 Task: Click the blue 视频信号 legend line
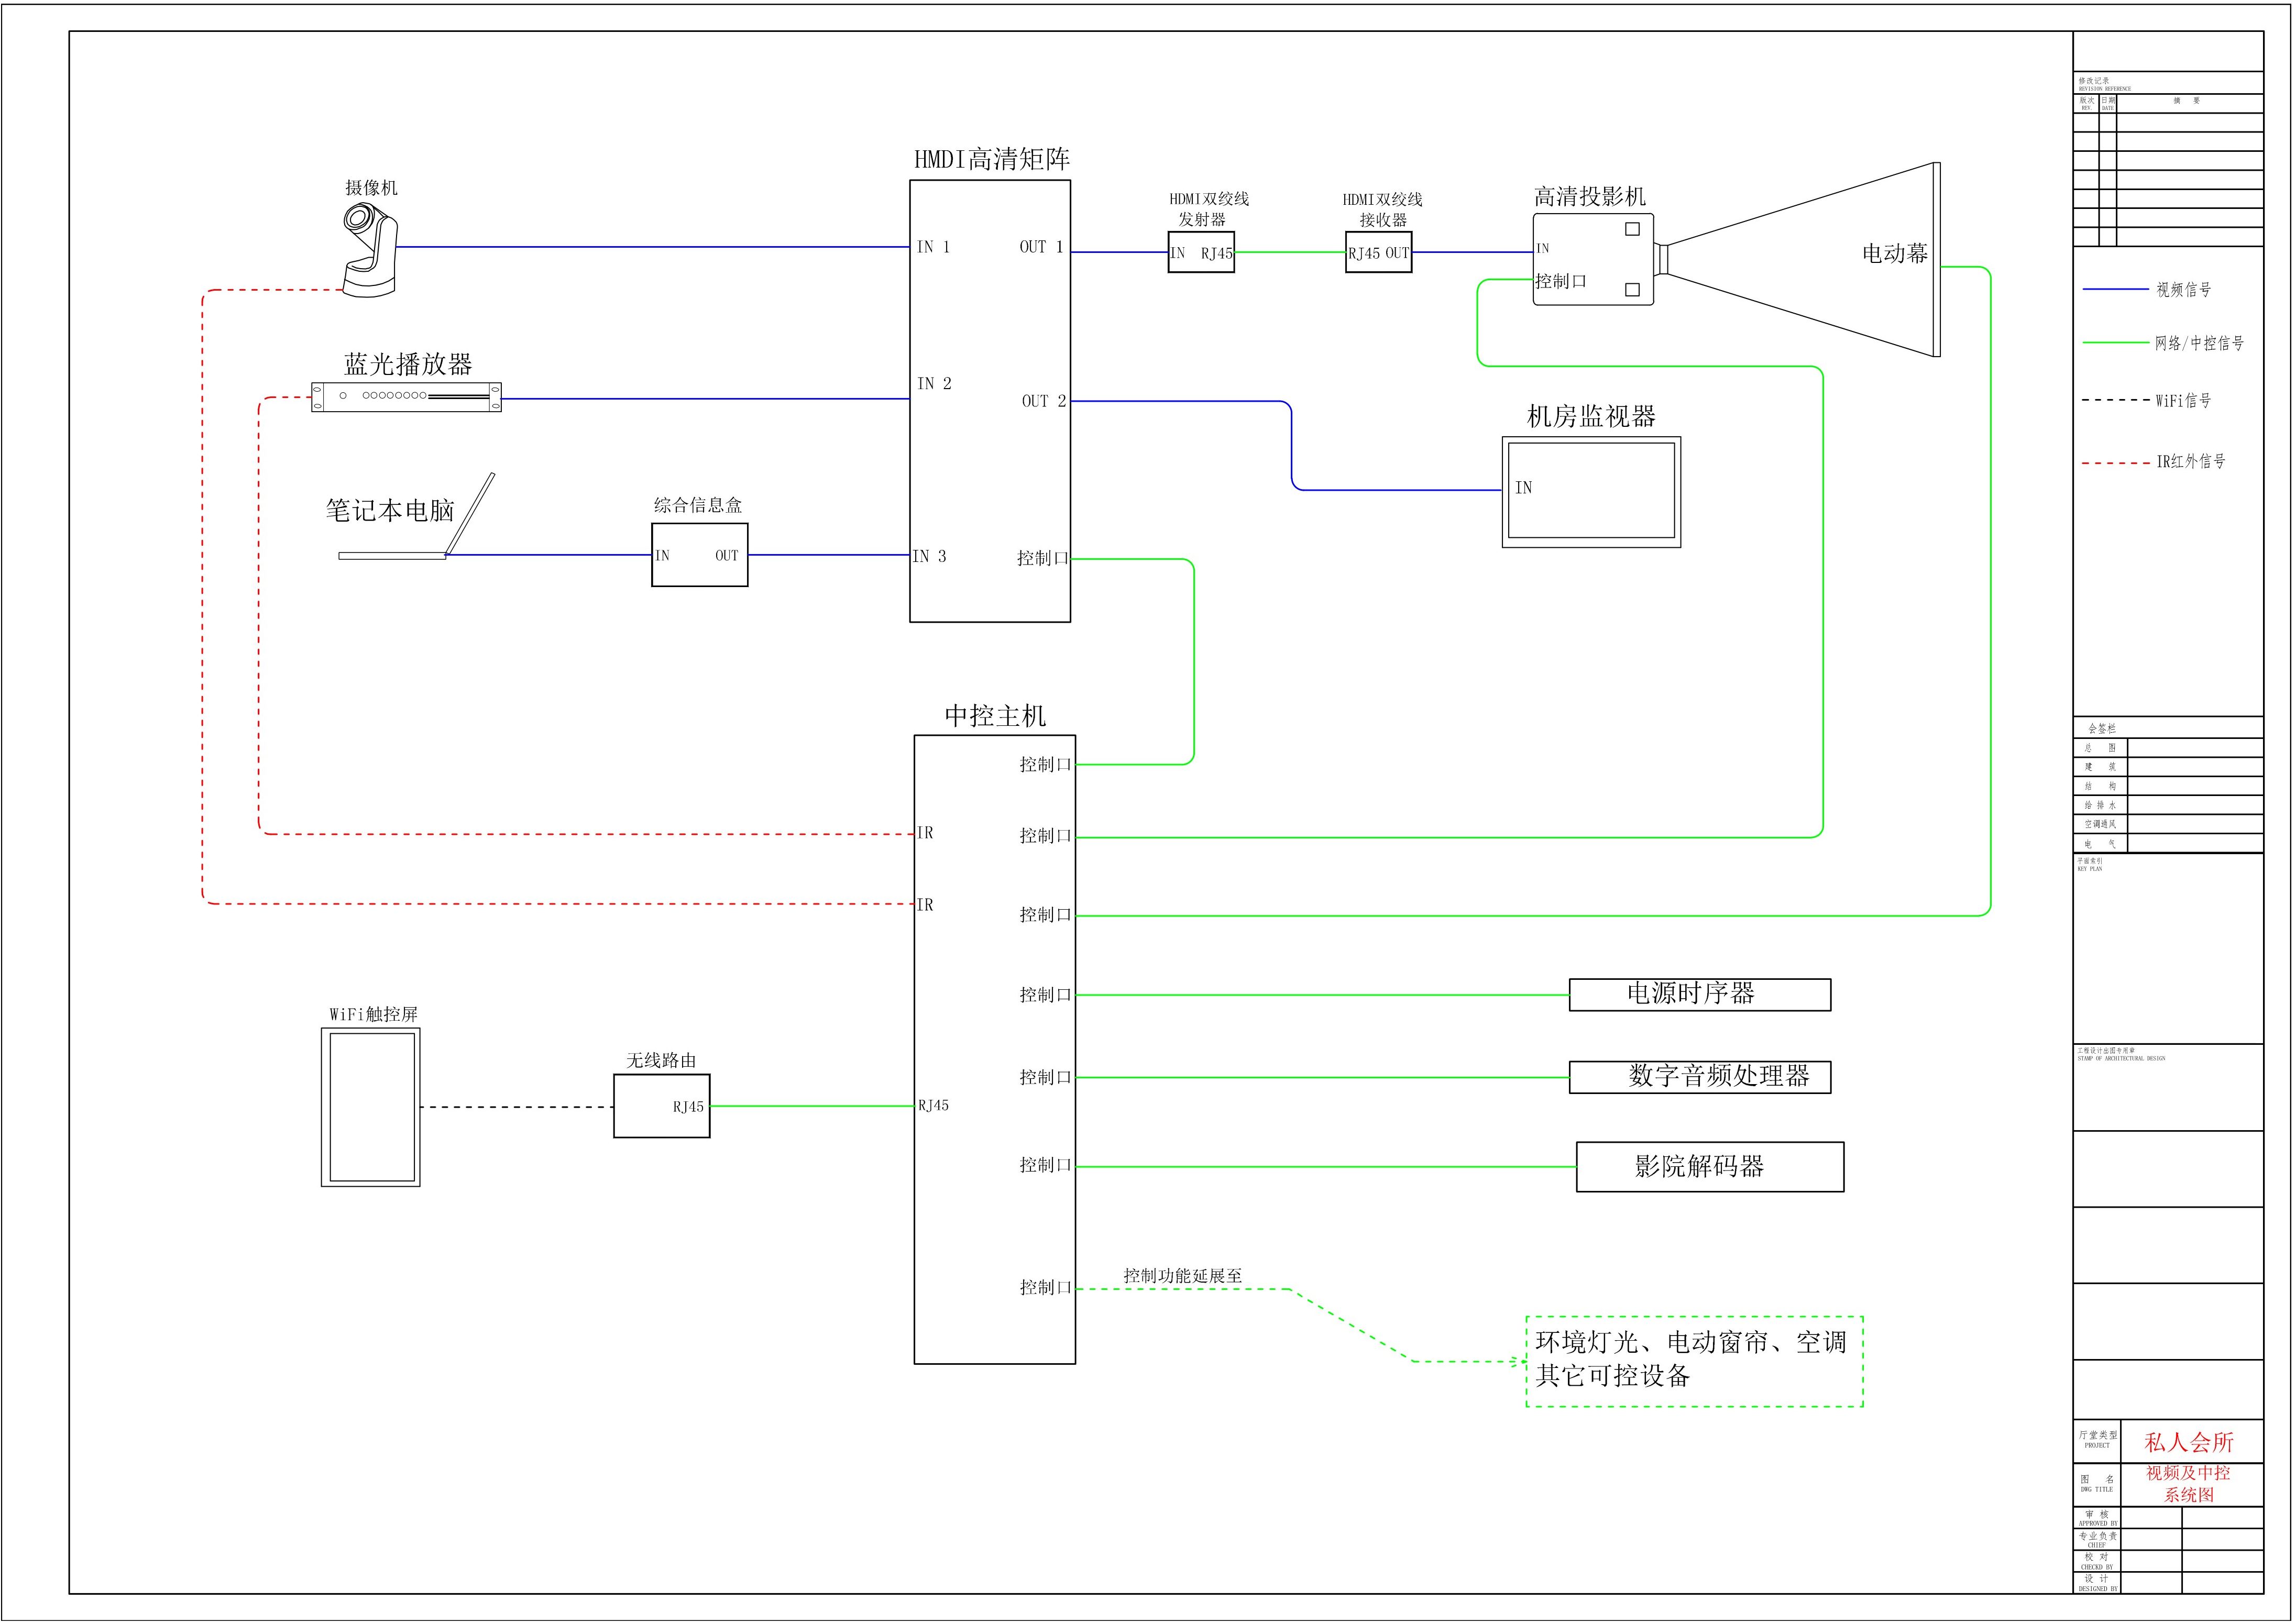tap(2116, 290)
